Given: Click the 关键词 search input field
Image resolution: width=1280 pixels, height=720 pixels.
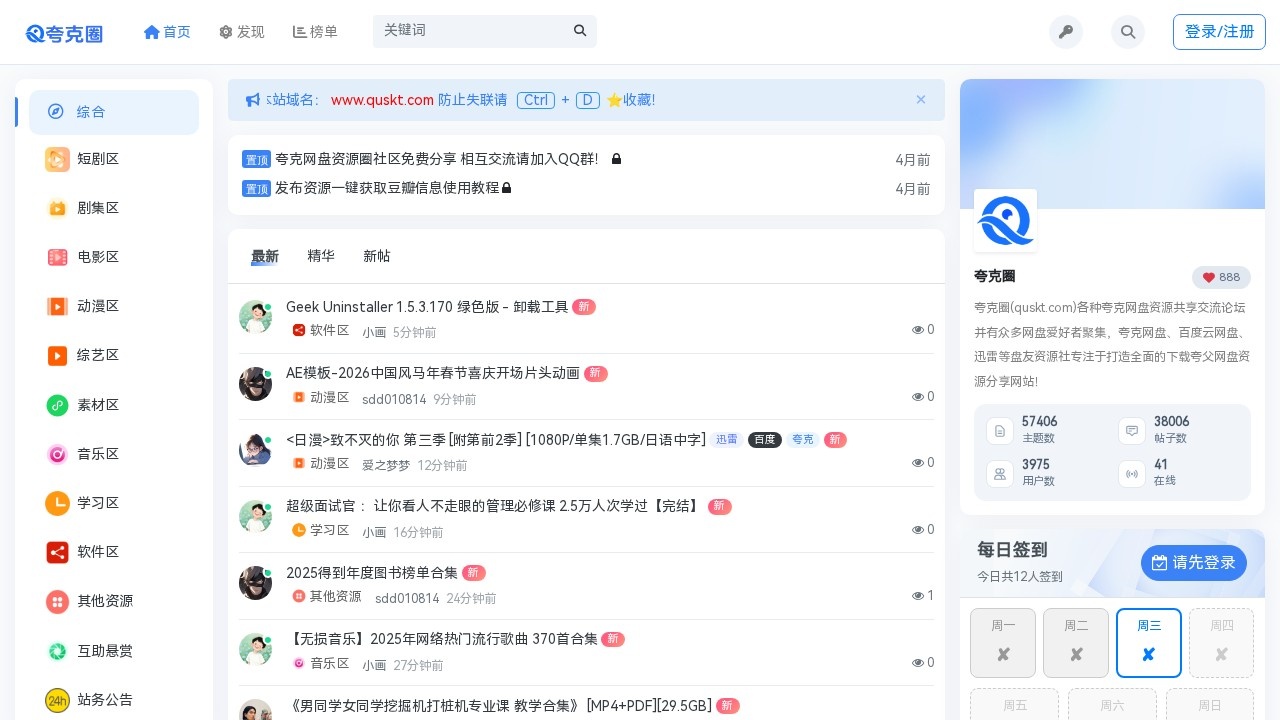Looking at the screenshot, I should (x=470, y=31).
